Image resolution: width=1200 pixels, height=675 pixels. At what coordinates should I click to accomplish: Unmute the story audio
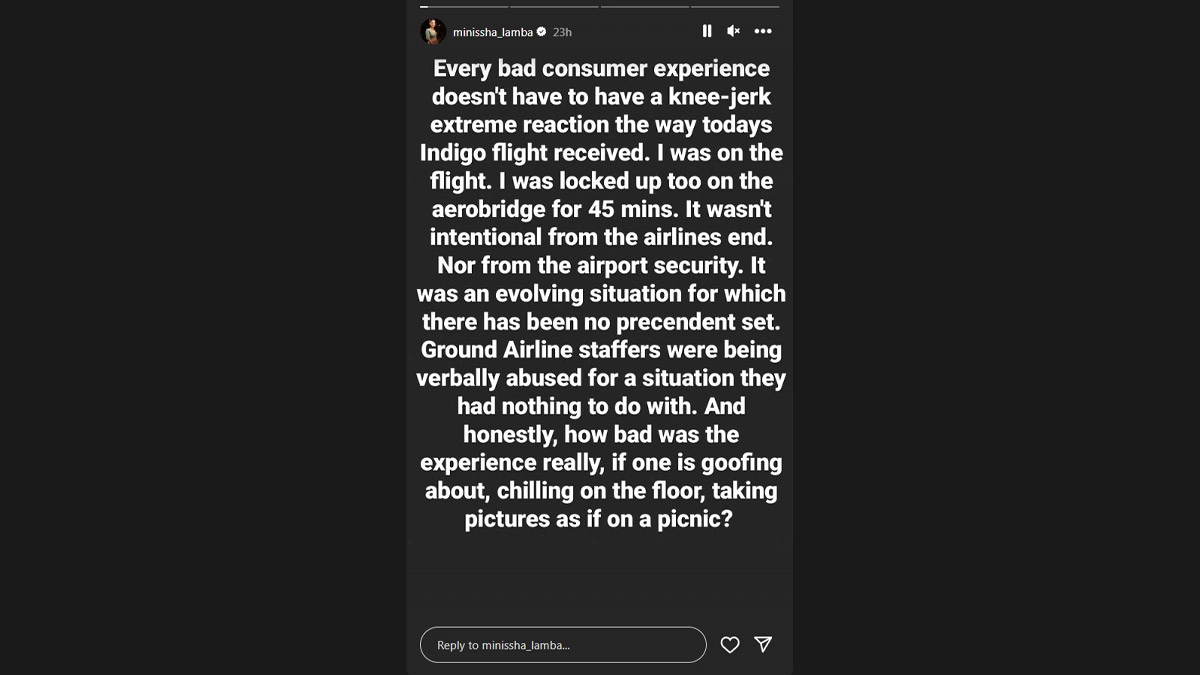733,31
